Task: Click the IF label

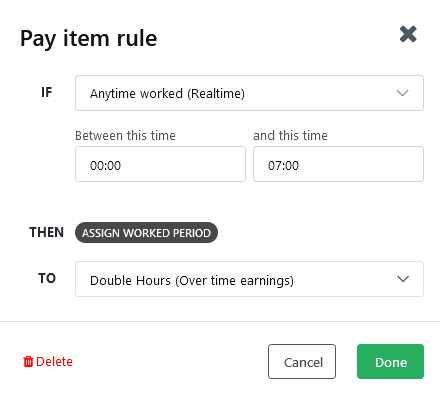Action: [x=47, y=92]
